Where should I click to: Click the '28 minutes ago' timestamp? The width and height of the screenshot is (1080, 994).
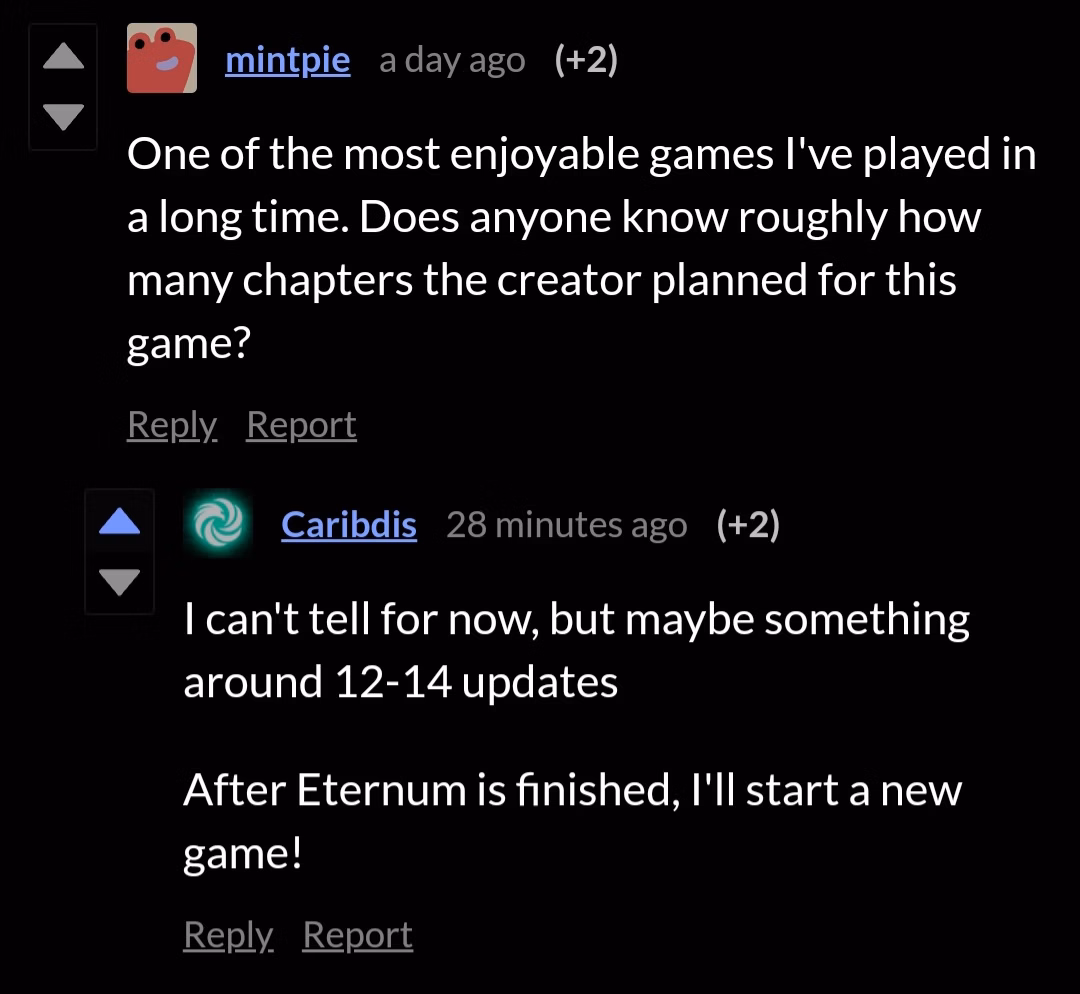[x=567, y=525]
